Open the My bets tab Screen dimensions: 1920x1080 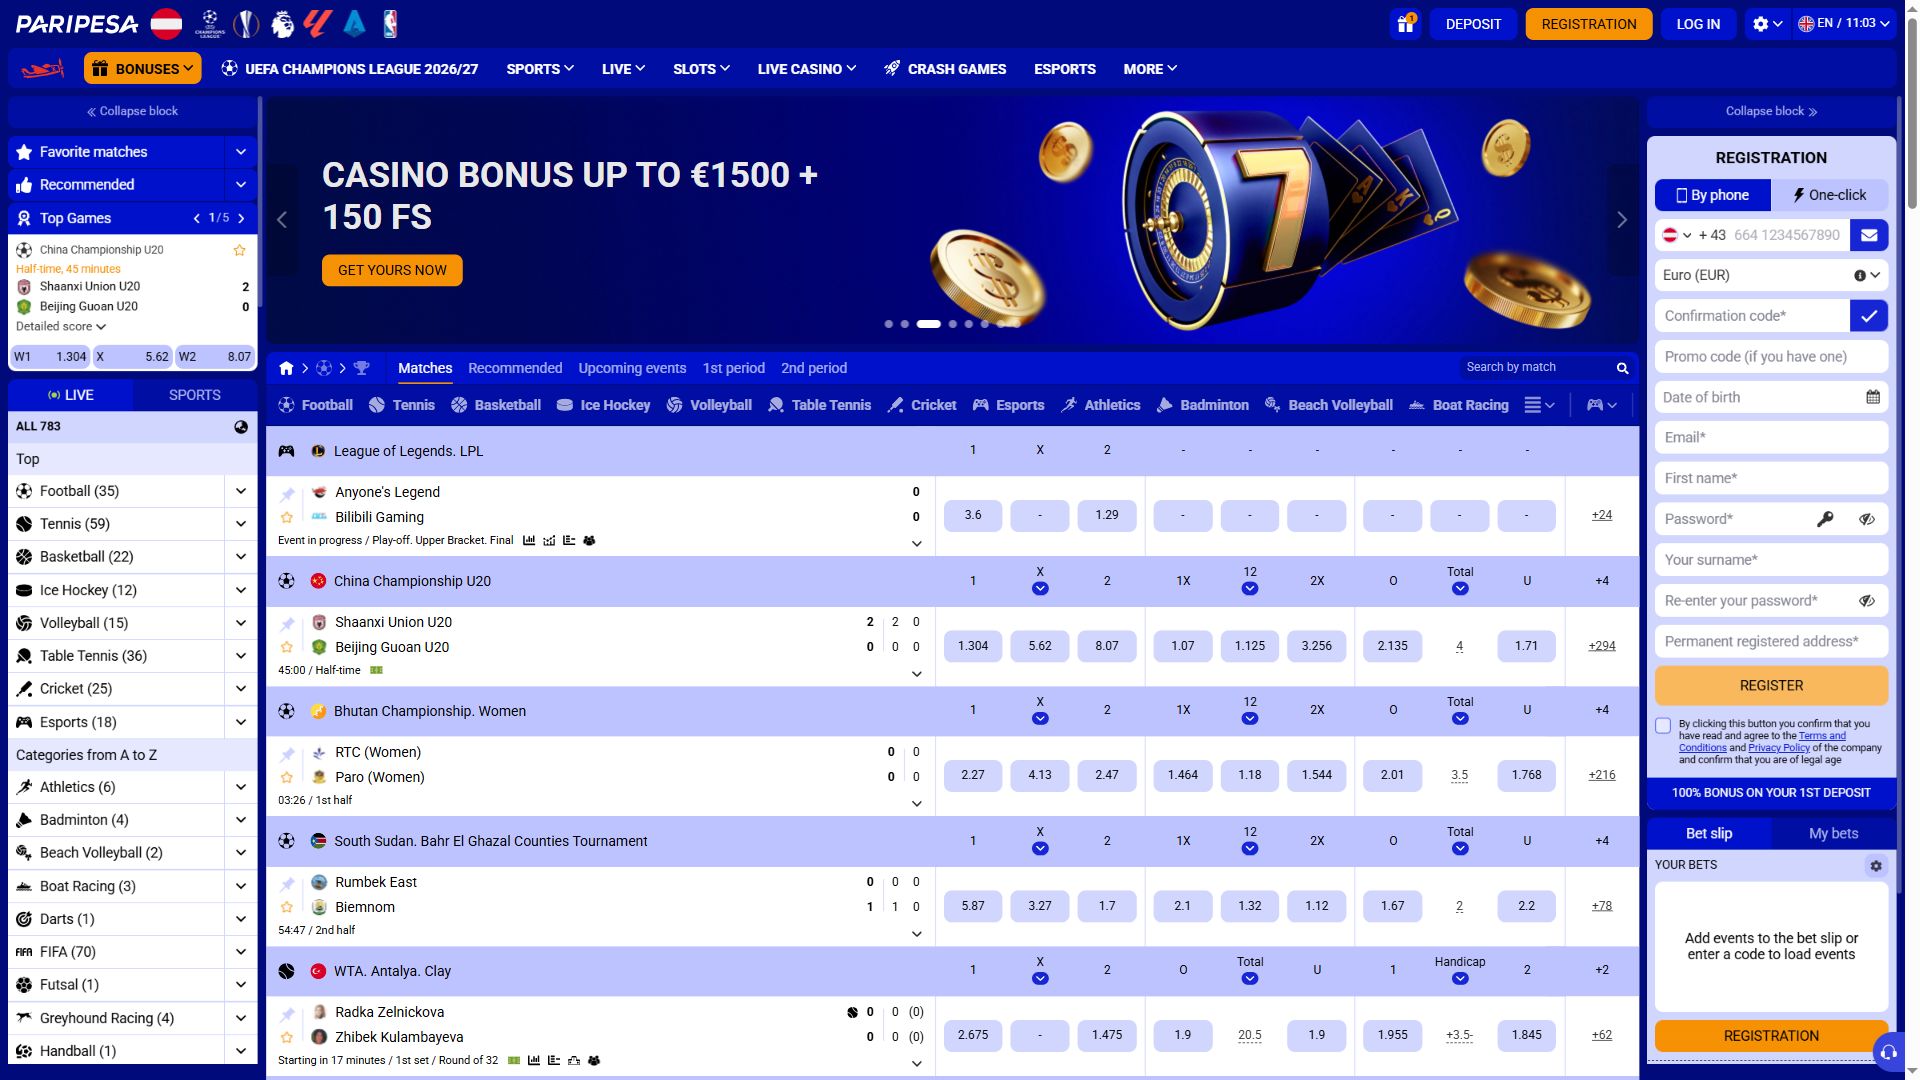1833,833
